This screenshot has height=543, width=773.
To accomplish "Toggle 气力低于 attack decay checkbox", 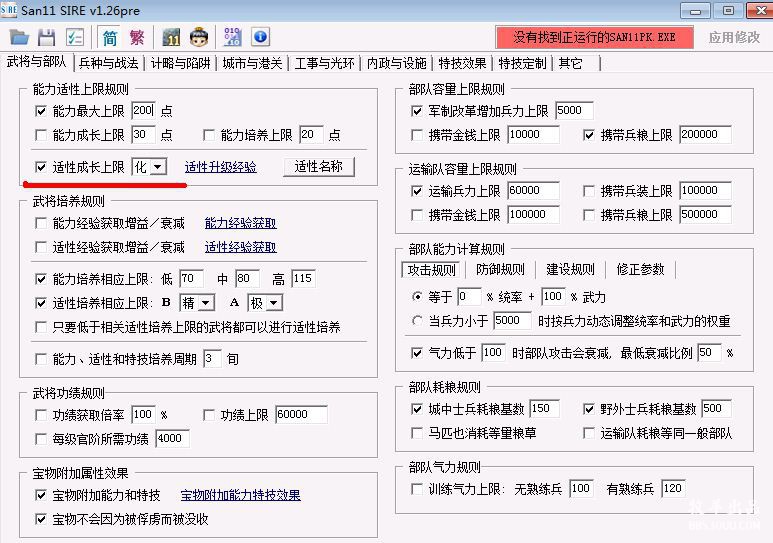I will click(x=417, y=353).
